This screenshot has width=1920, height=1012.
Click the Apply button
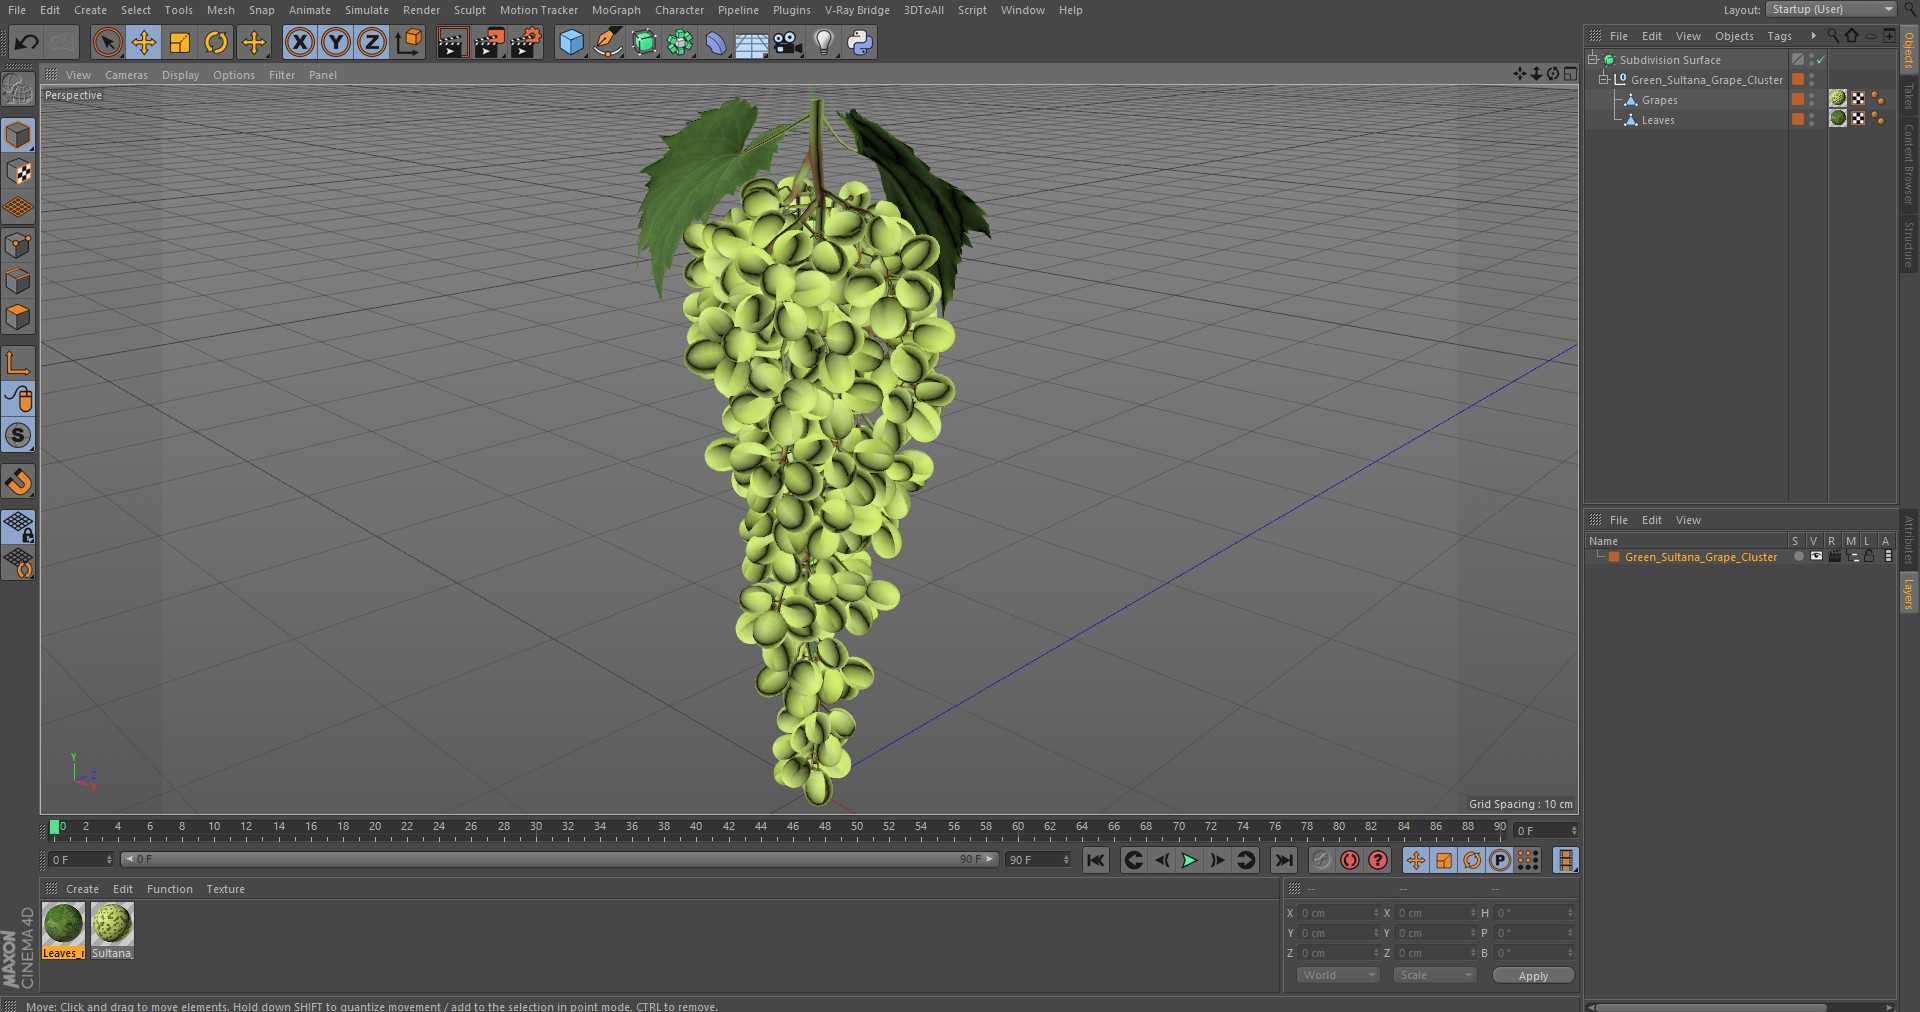[1533, 976]
